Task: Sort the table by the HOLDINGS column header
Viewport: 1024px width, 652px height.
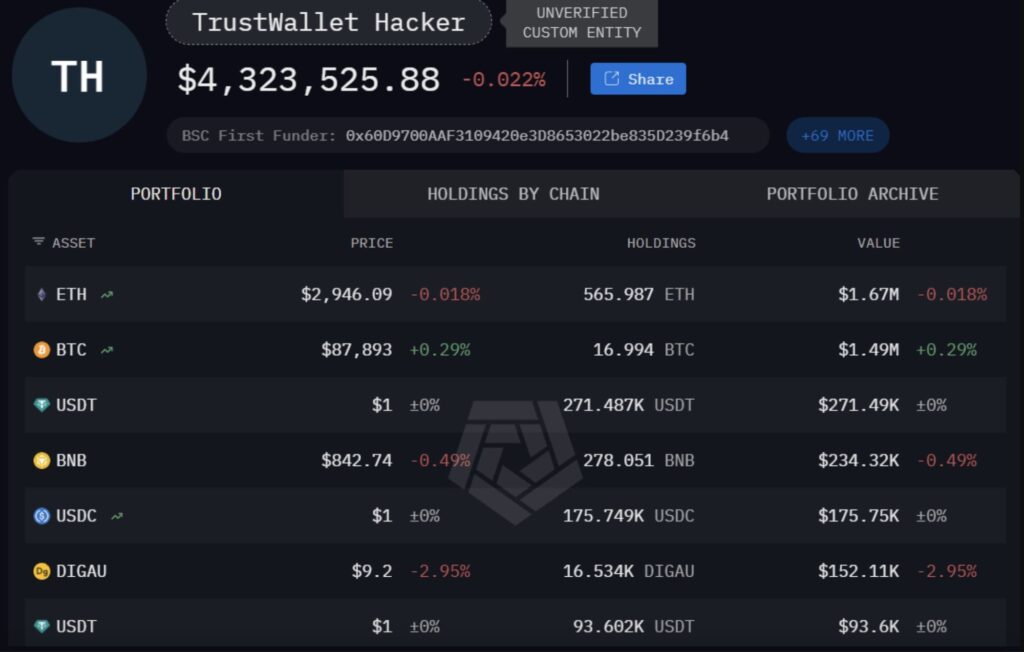Action: pos(661,243)
